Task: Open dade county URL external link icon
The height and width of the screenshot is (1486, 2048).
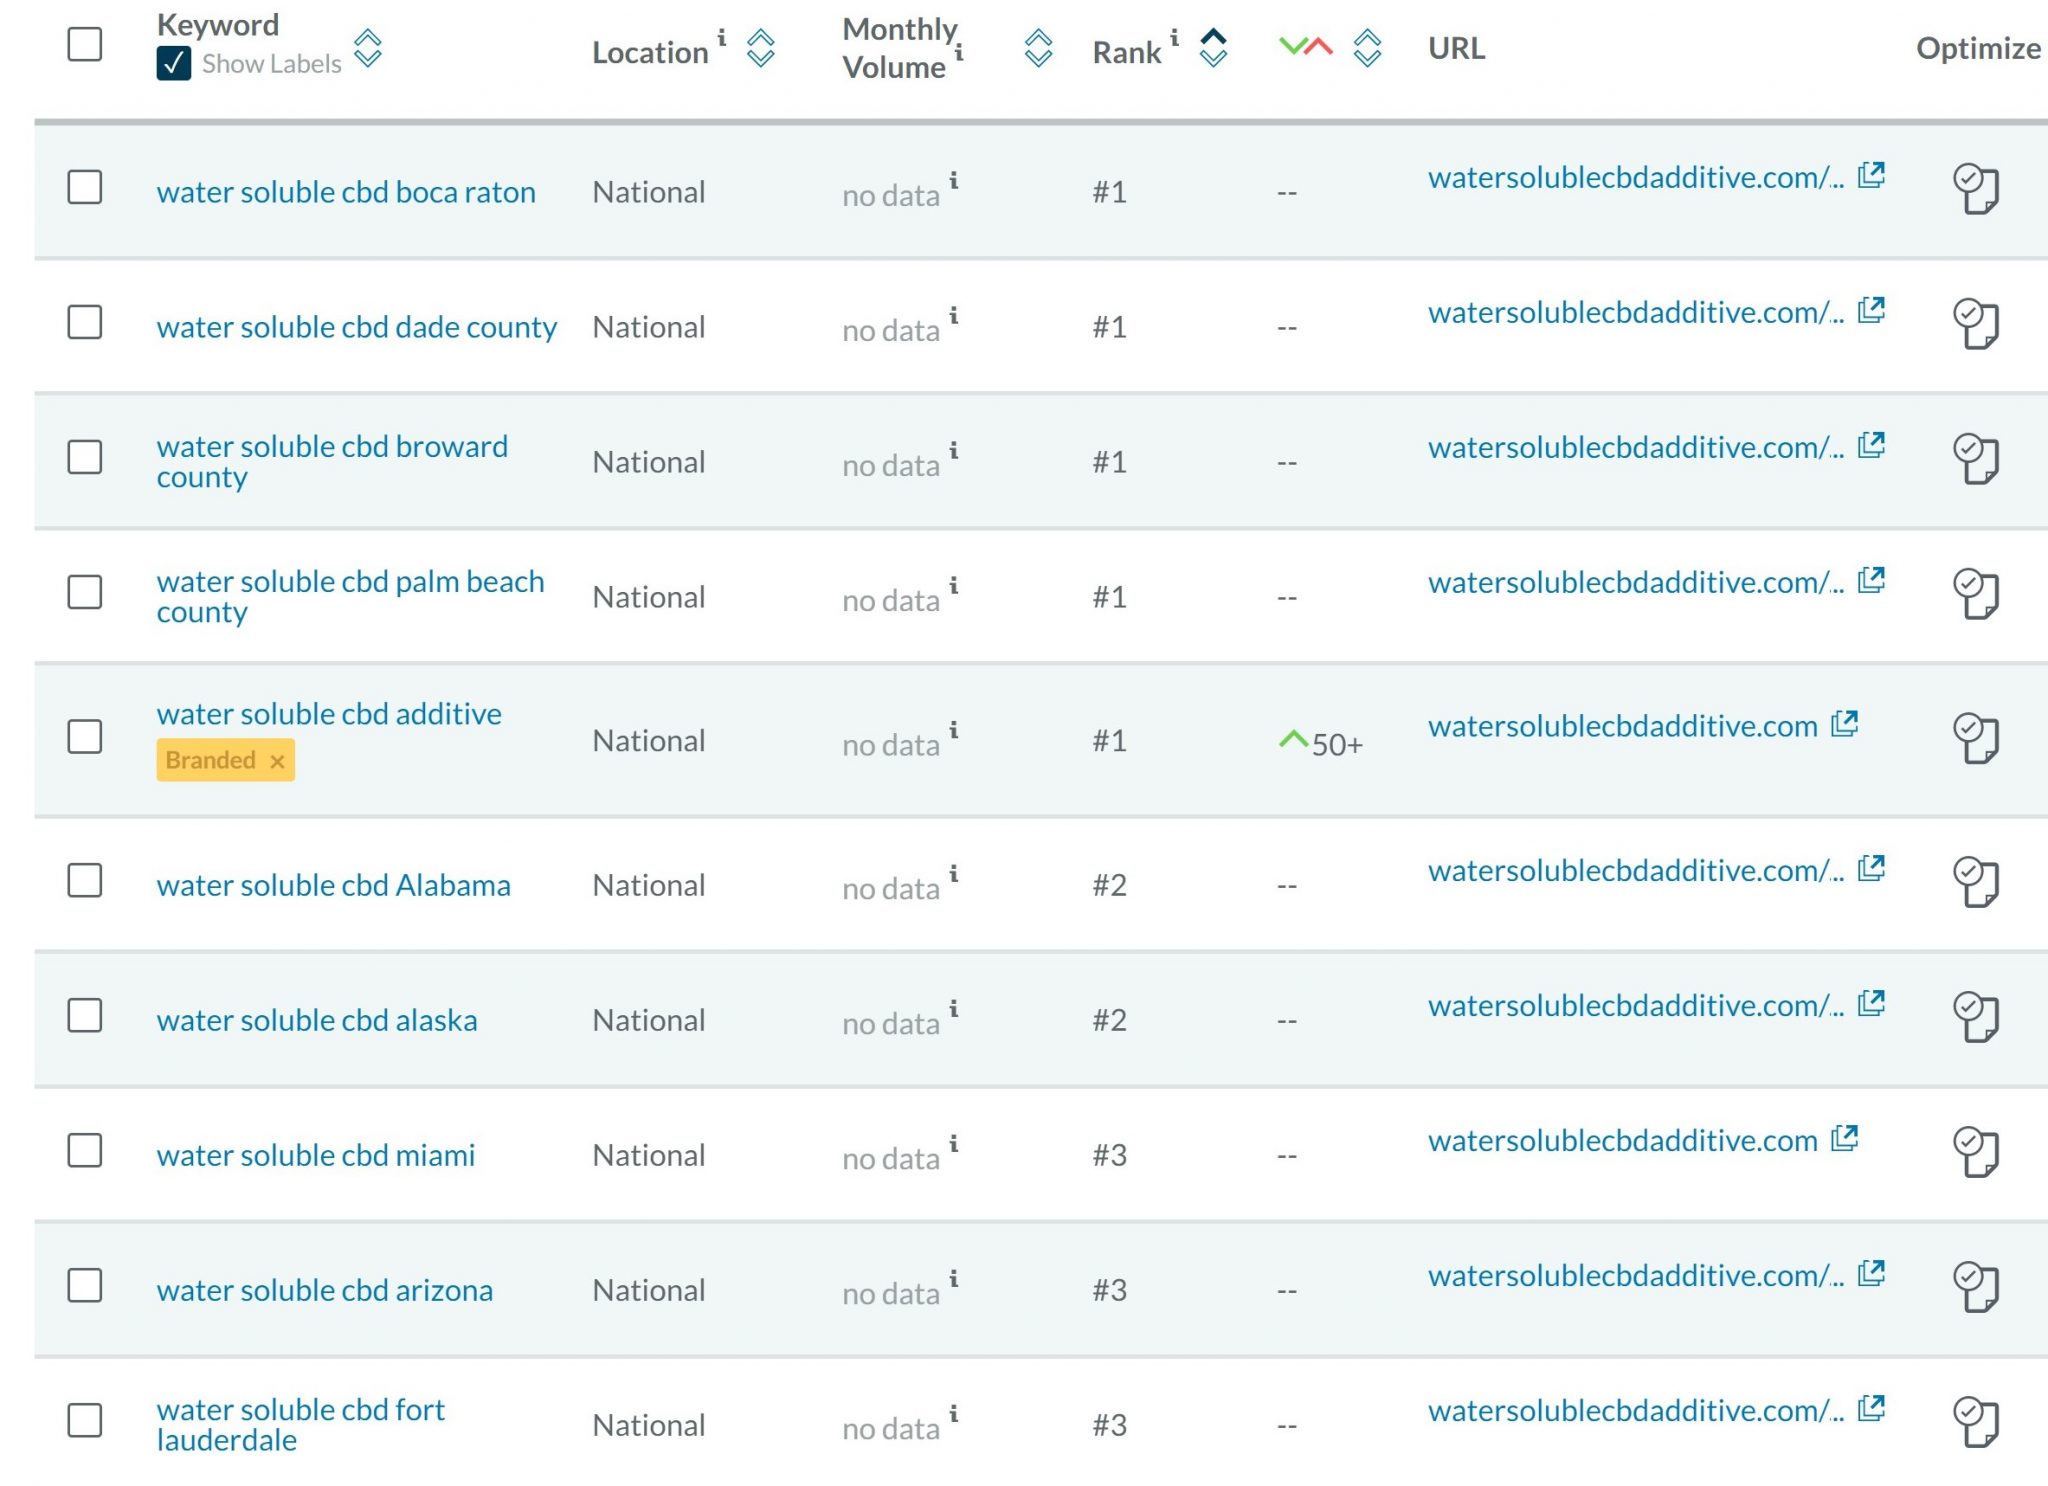Action: click(x=1871, y=311)
